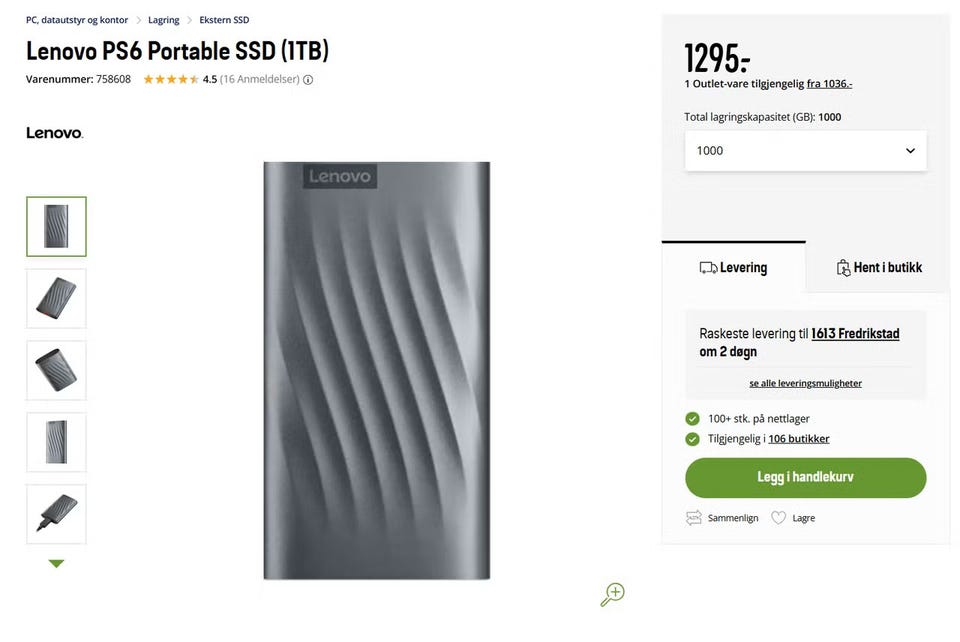Open the 106 butikker availability link
960x642 pixels.
coord(798,439)
